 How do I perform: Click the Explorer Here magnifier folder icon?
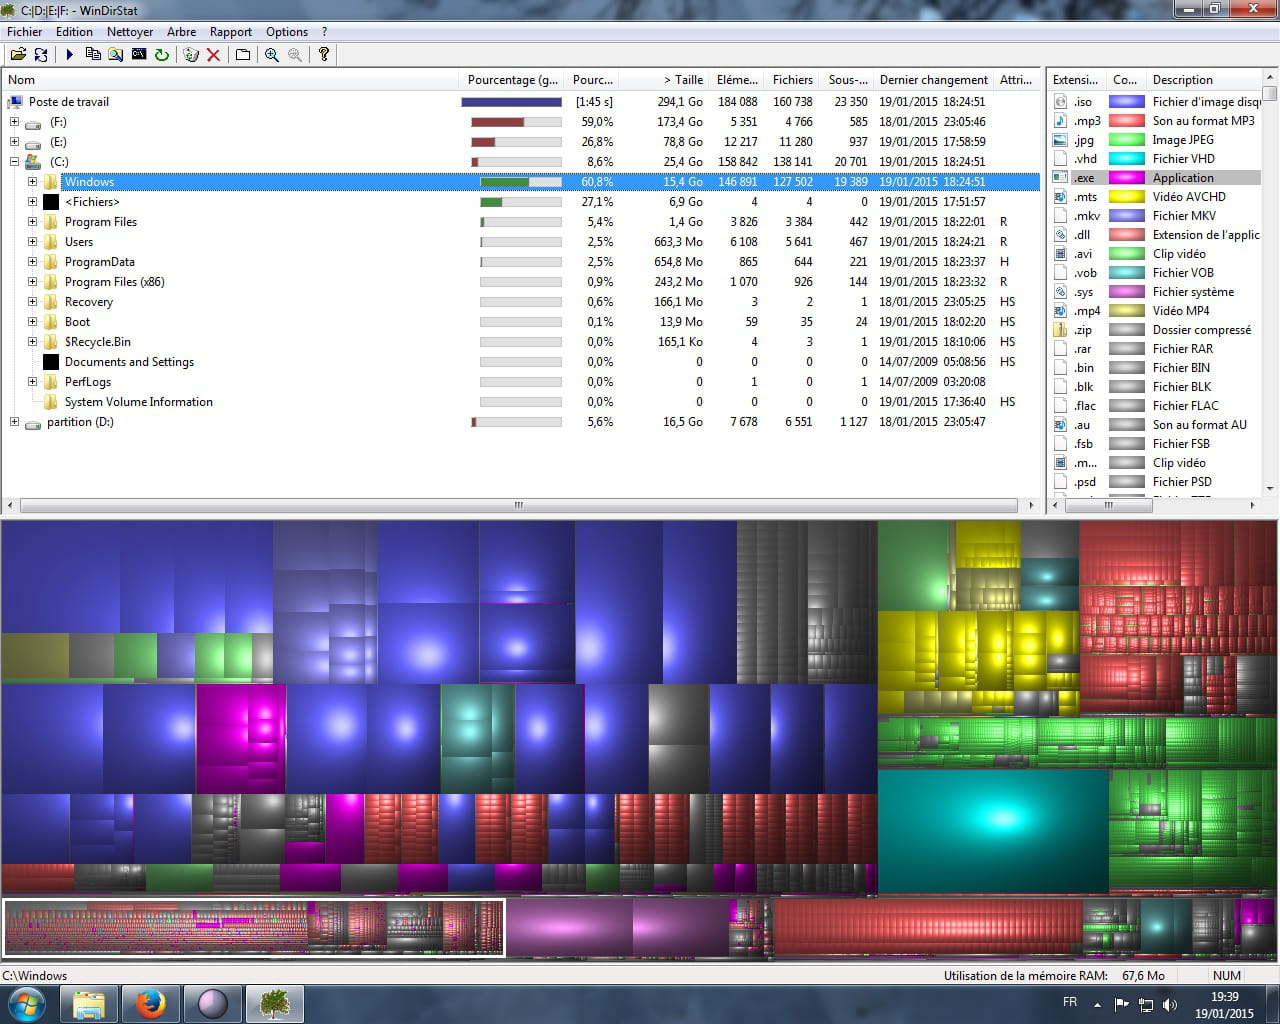click(x=116, y=55)
